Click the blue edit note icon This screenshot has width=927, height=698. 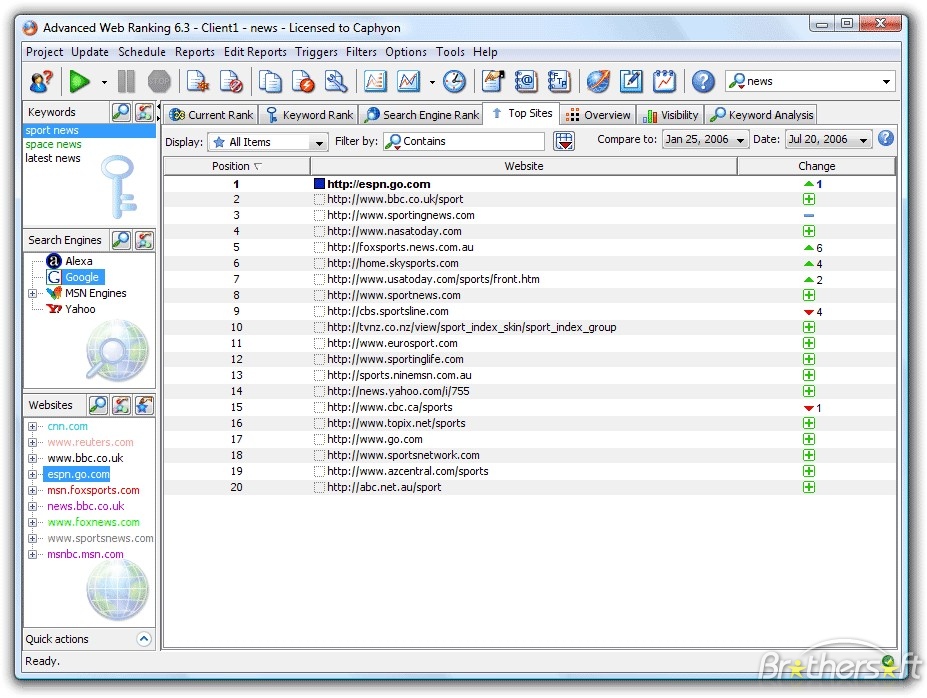coord(631,82)
